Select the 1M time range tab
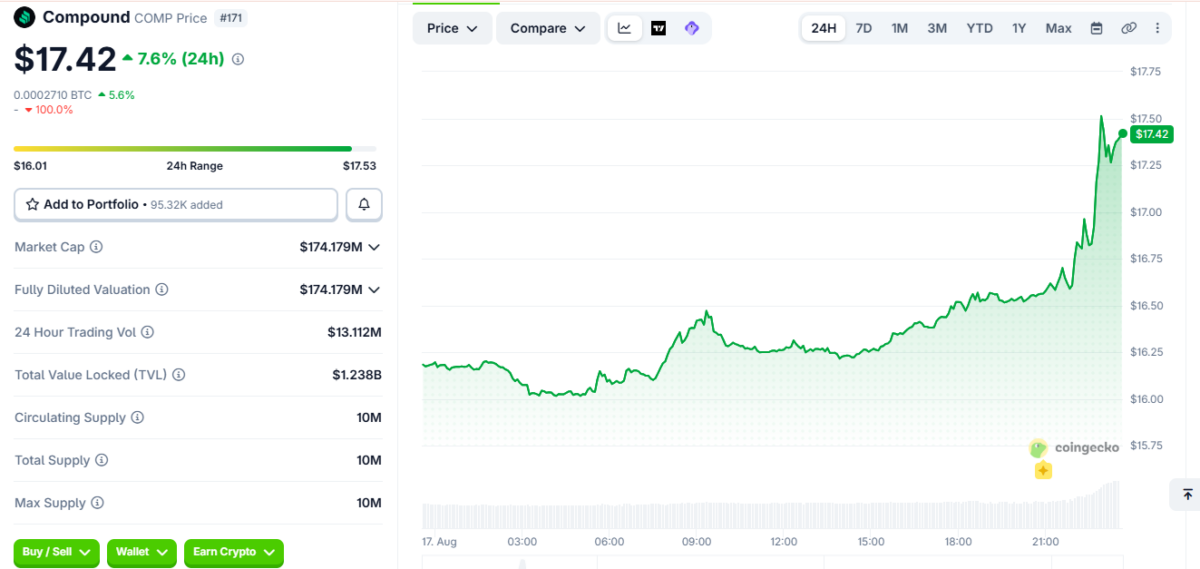This screenshot has height=569, width=1200. coord(900,28)
